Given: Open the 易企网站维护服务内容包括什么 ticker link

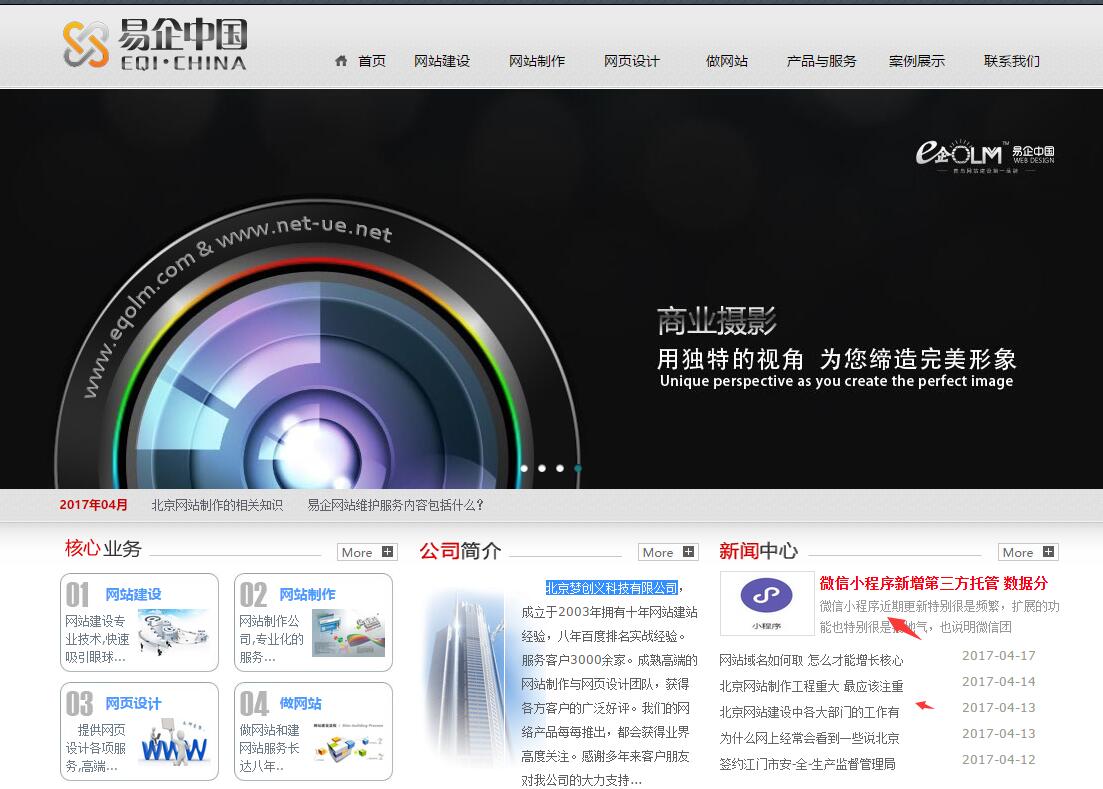Looking at the screenshot, I should (395, 505).
